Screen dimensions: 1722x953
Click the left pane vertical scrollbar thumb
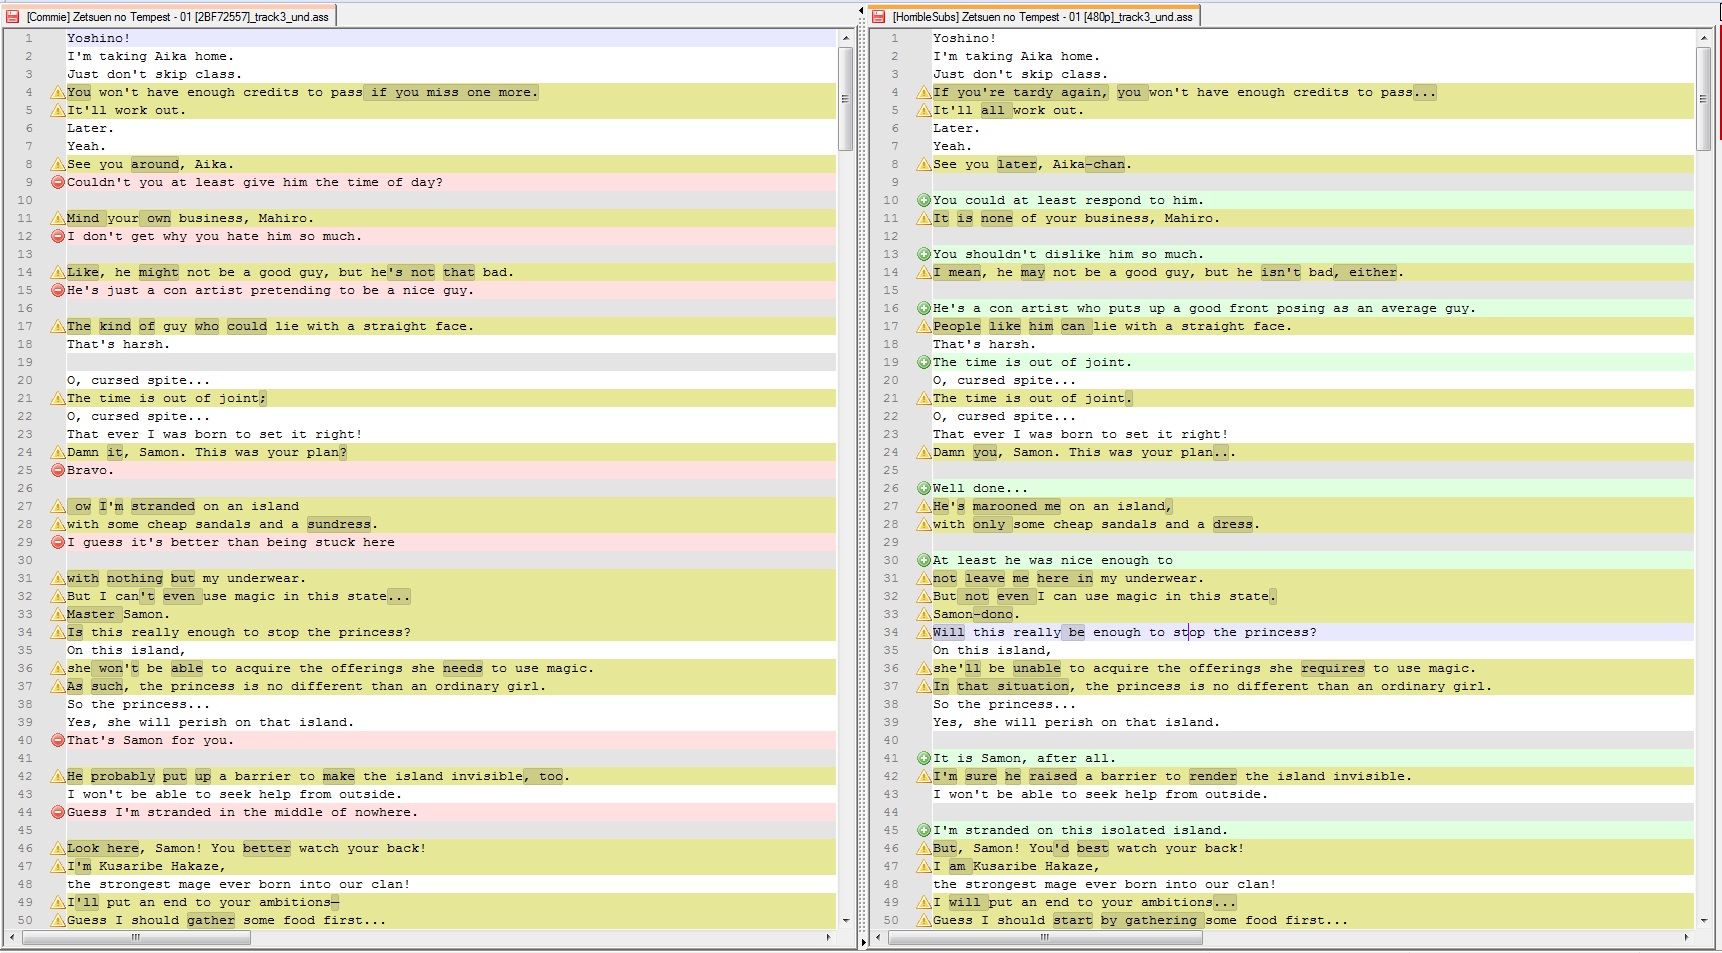846,99
